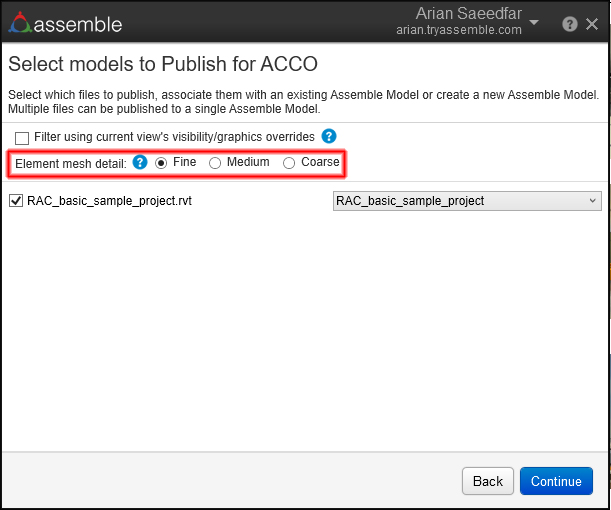611x510 pixels.
Task: Click the Select models to Publish heading
Action: [x=163, y=65]
